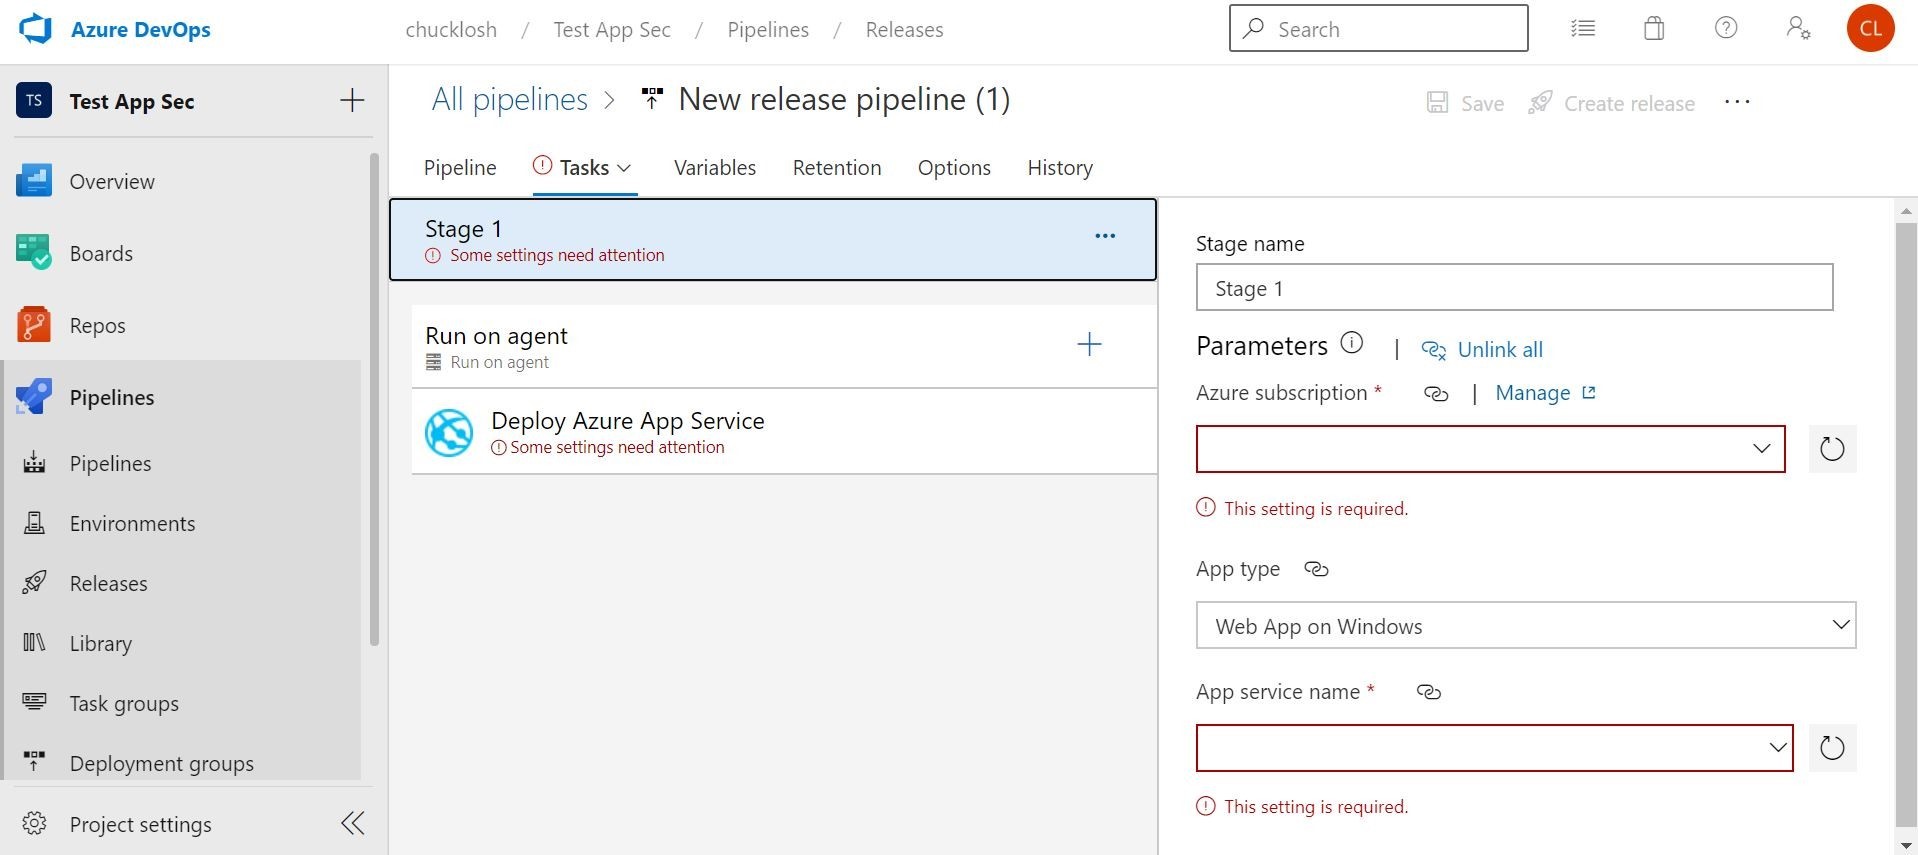Image resolution: width=1918 pixels, height=855 pixels.
Task: Select the Tasks tab
Action: 584,168
